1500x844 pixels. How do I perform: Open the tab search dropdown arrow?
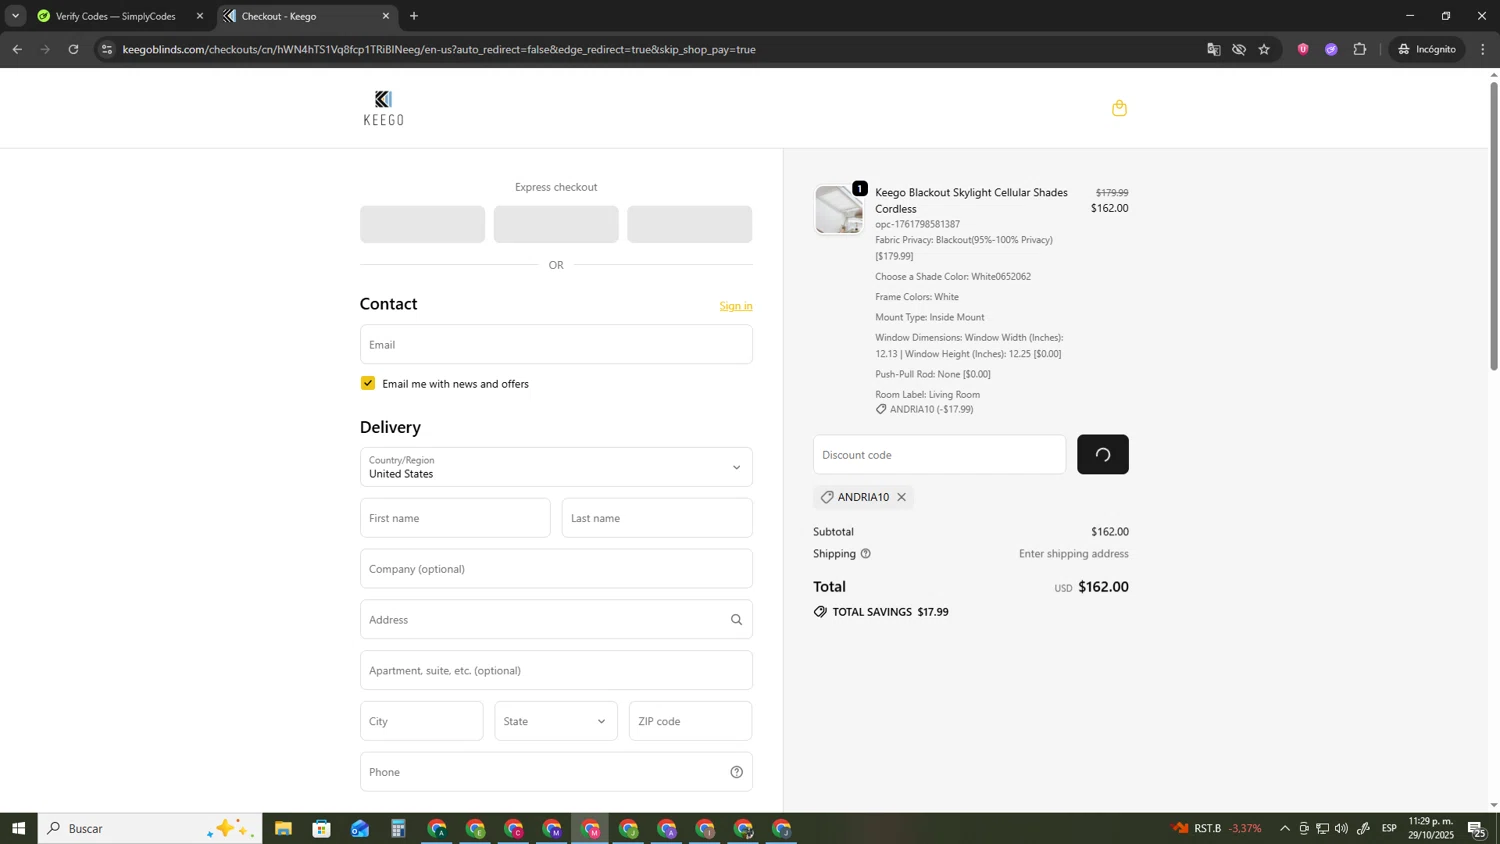(15, 16)
